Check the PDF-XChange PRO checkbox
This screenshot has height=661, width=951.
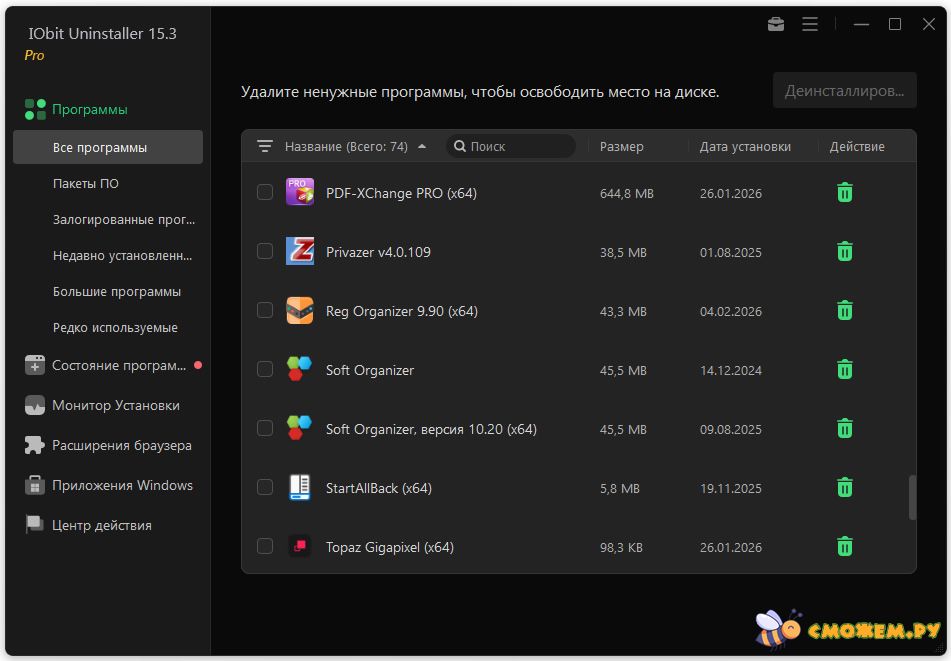point(265,193)
